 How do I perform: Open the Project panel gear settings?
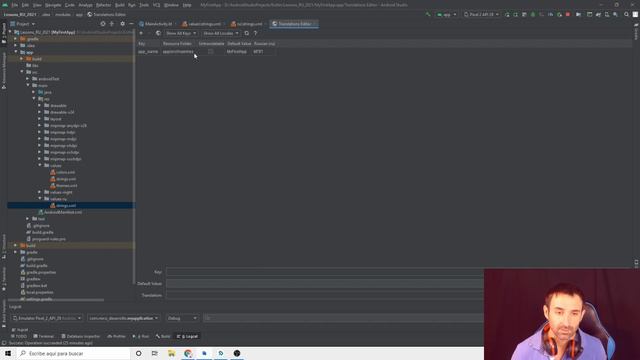click(122, 24)
